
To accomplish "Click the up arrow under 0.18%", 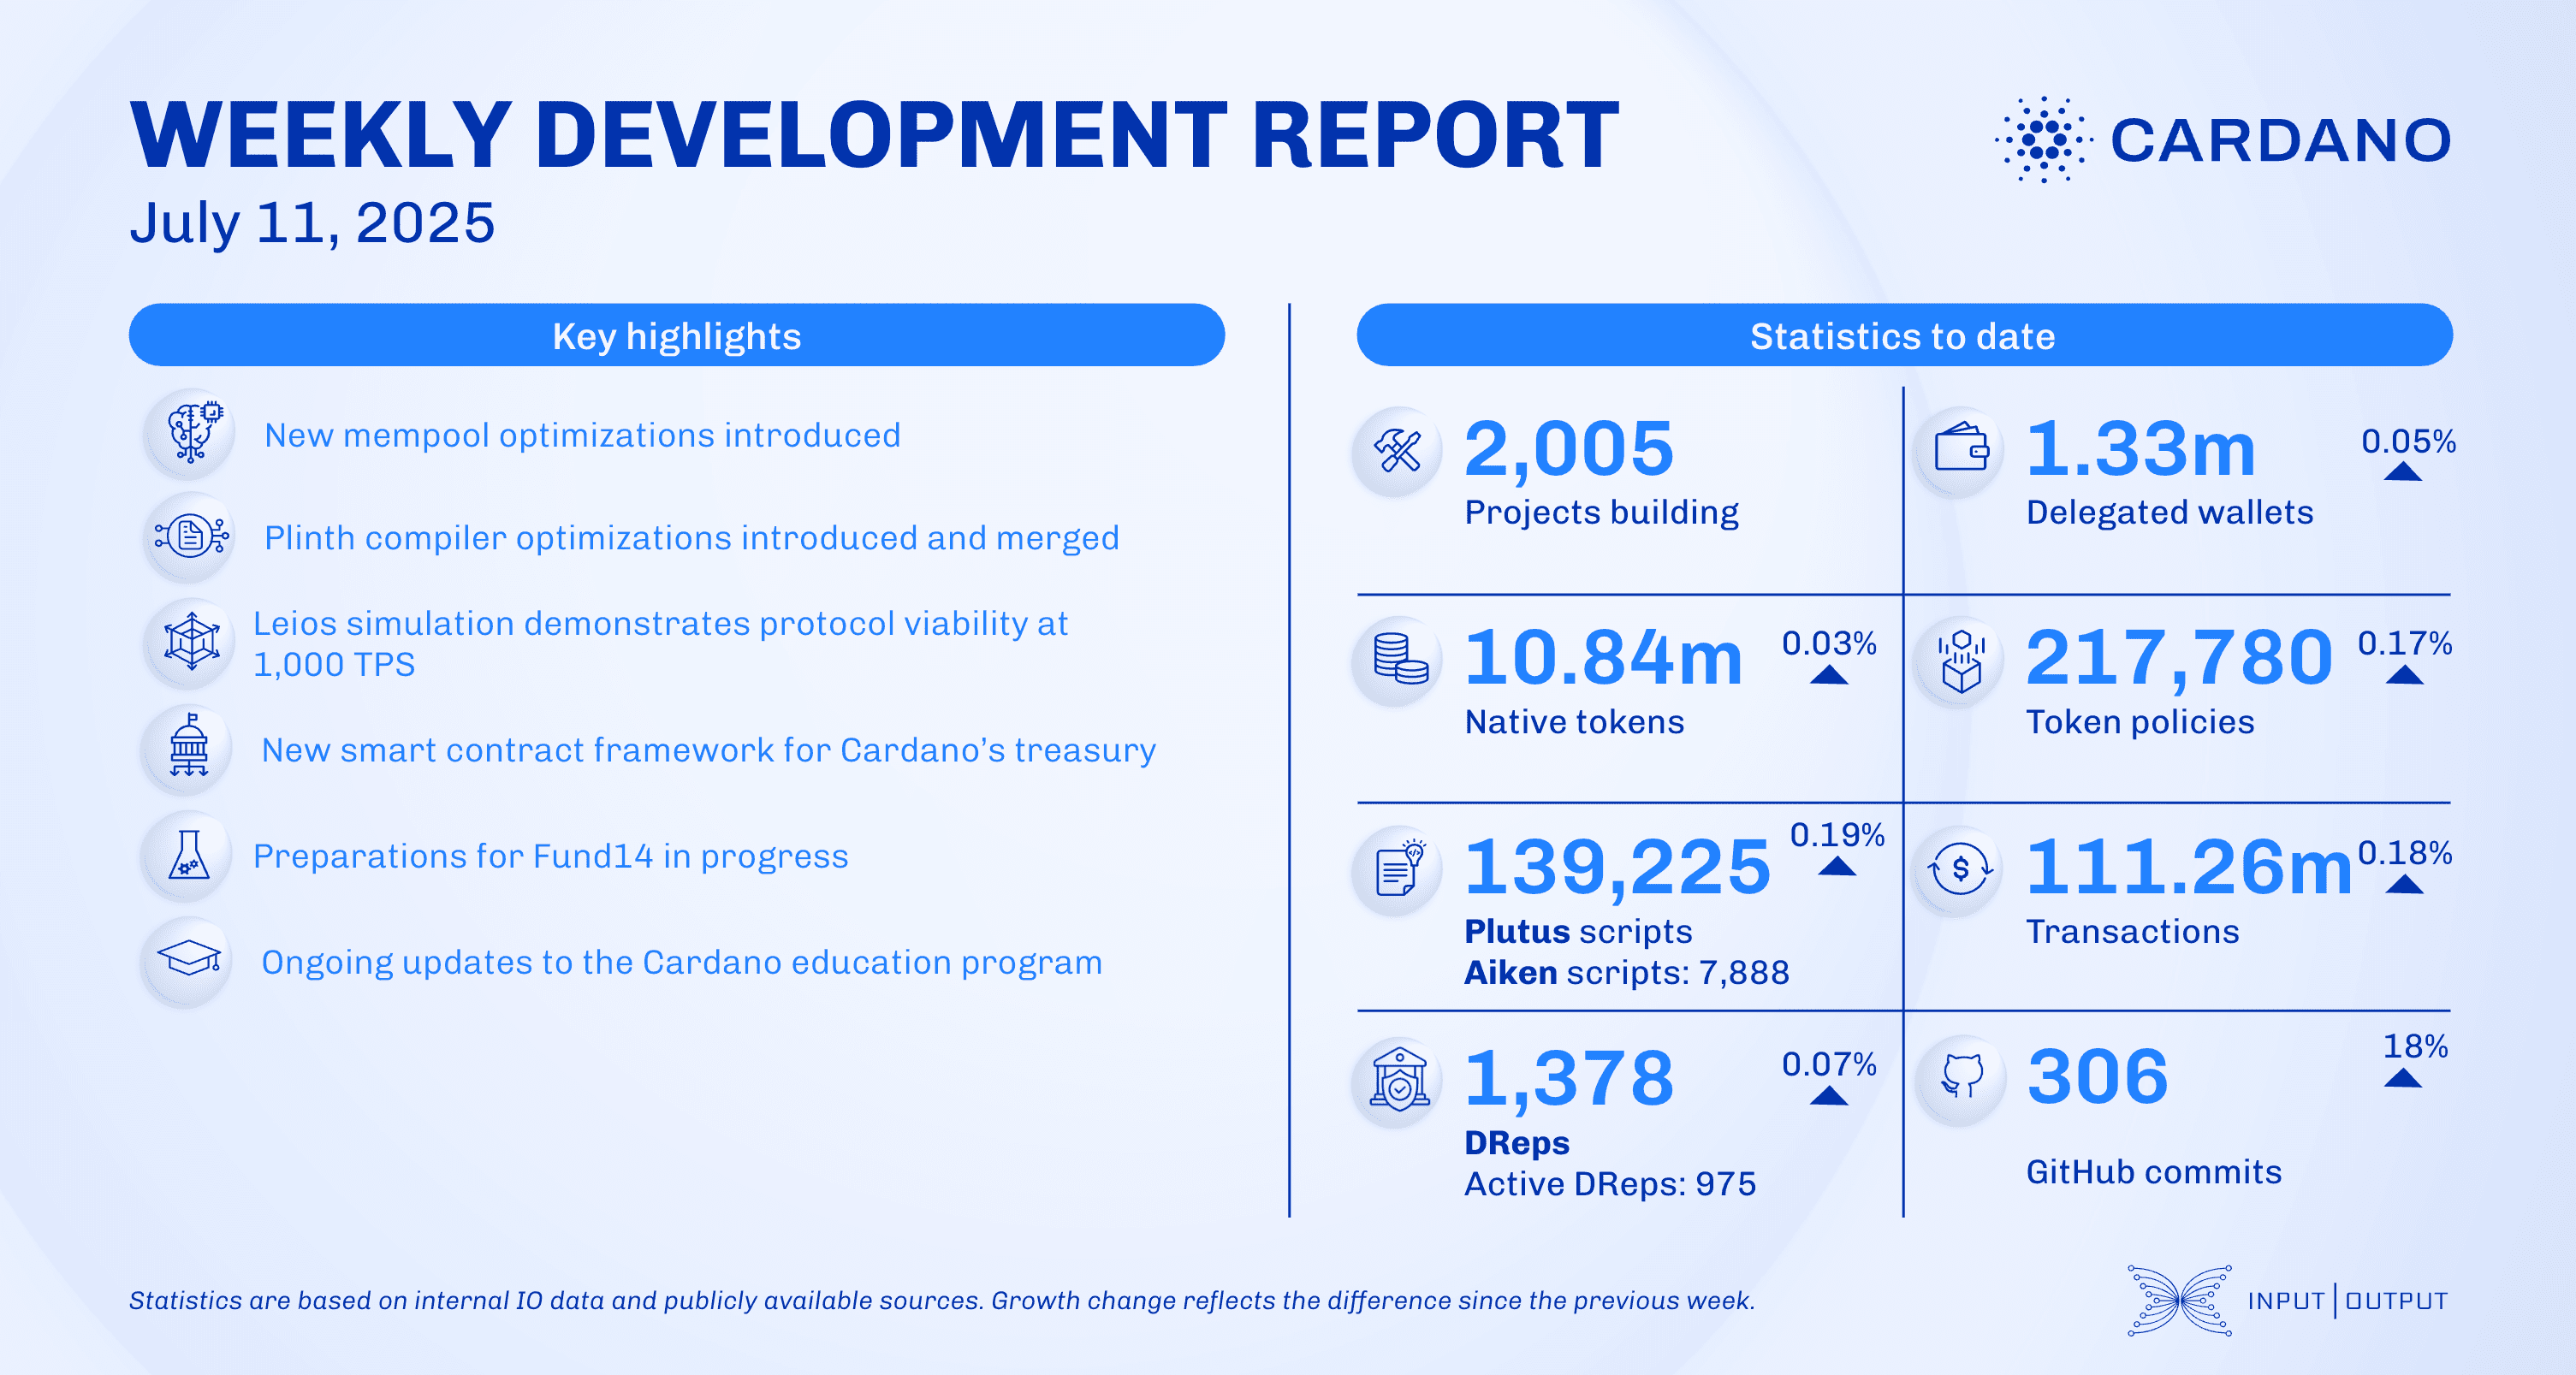I will coord(2404,884).
